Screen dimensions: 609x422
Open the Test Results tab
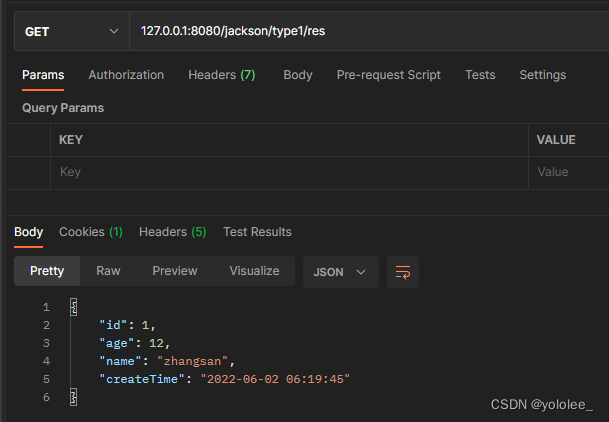(x=257, y=232)
